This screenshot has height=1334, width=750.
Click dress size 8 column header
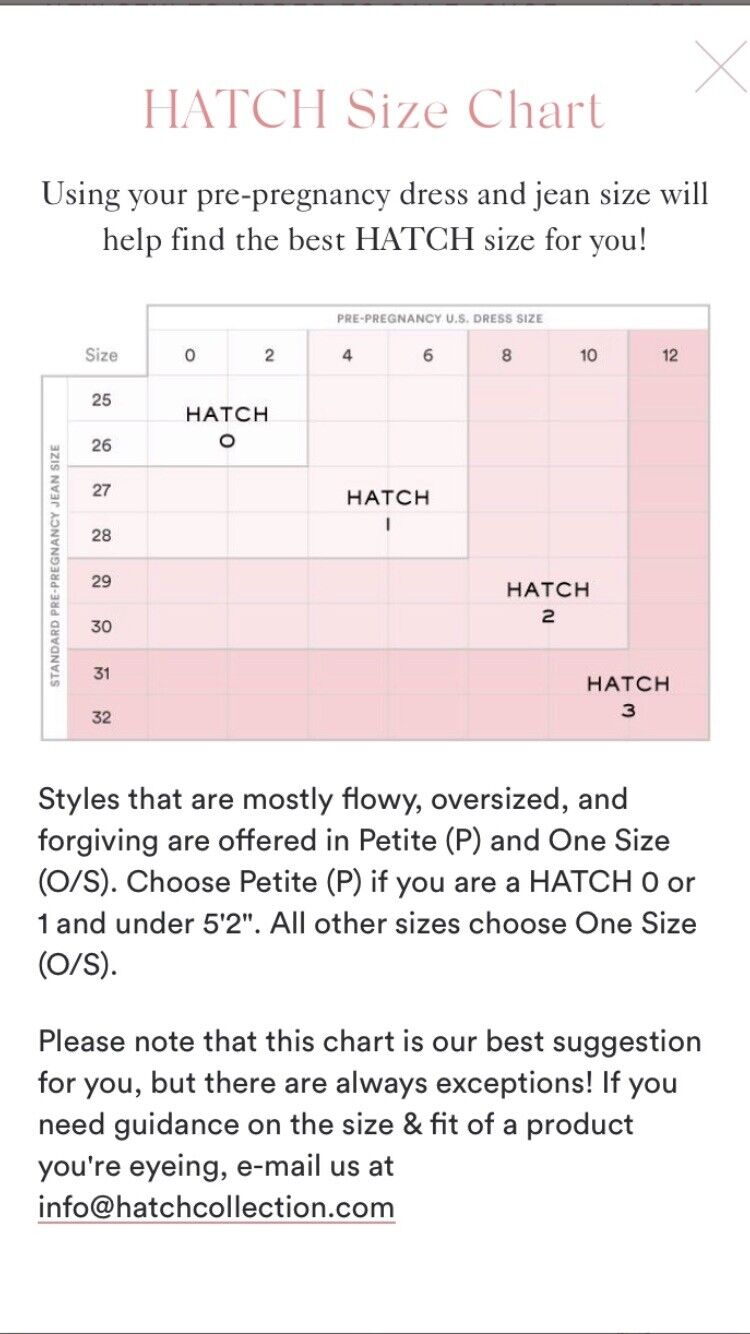(x=507, y=355)
